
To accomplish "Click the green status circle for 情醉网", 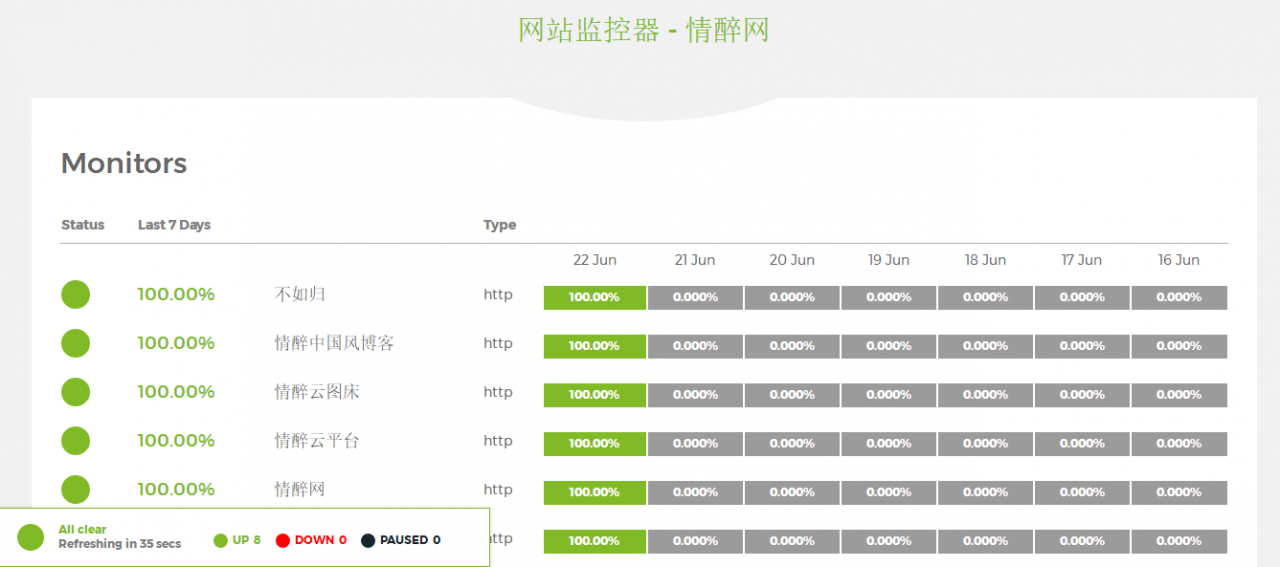I will coord(75,489).
